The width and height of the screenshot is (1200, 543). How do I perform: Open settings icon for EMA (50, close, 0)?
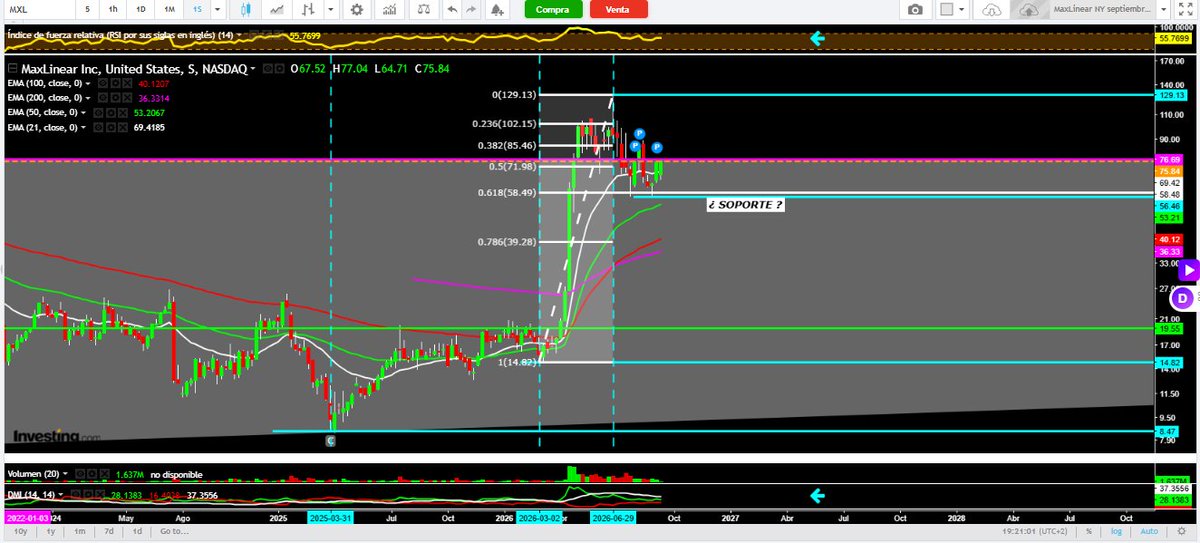click(110, 113)
